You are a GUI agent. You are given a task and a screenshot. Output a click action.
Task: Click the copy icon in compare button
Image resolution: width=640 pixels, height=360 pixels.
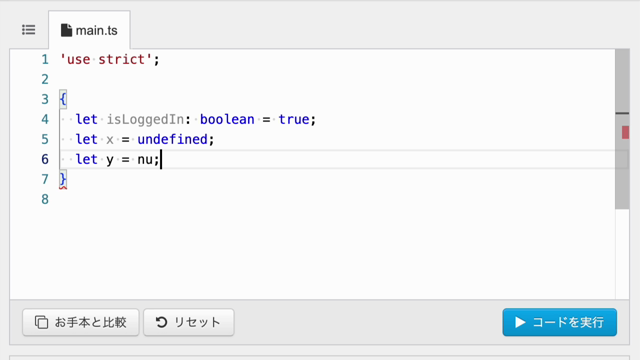pyautogui.click(x=41, y=322)
